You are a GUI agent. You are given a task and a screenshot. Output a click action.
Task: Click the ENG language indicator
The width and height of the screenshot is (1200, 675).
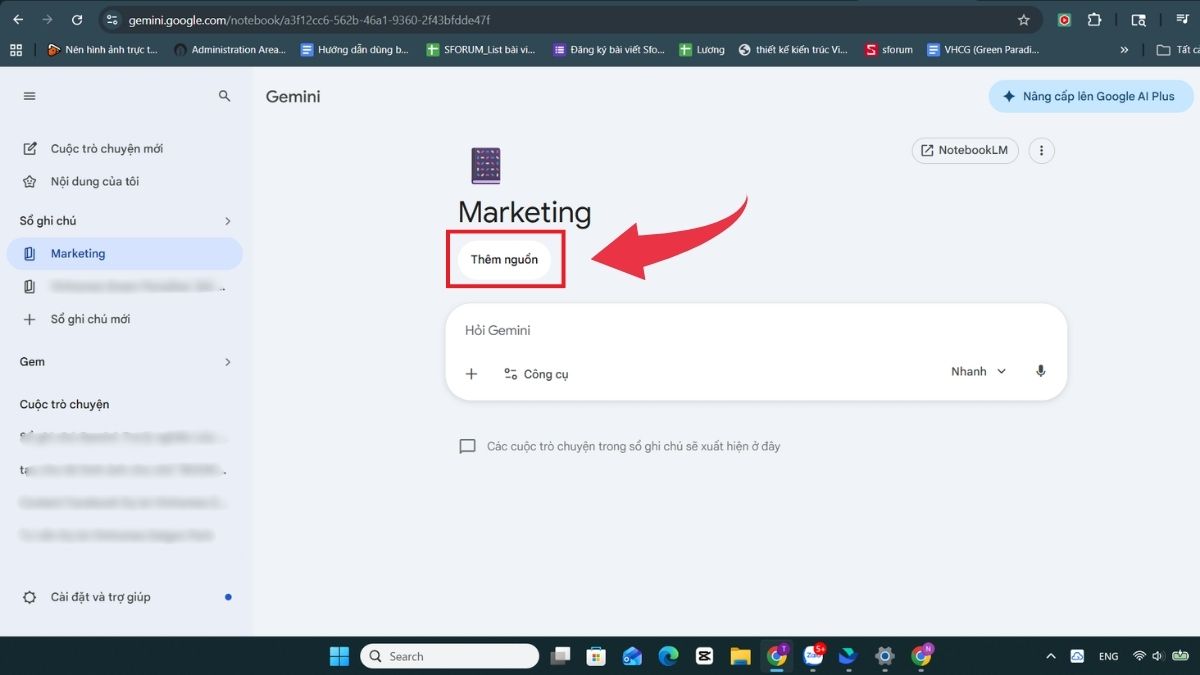point(1108,656)
